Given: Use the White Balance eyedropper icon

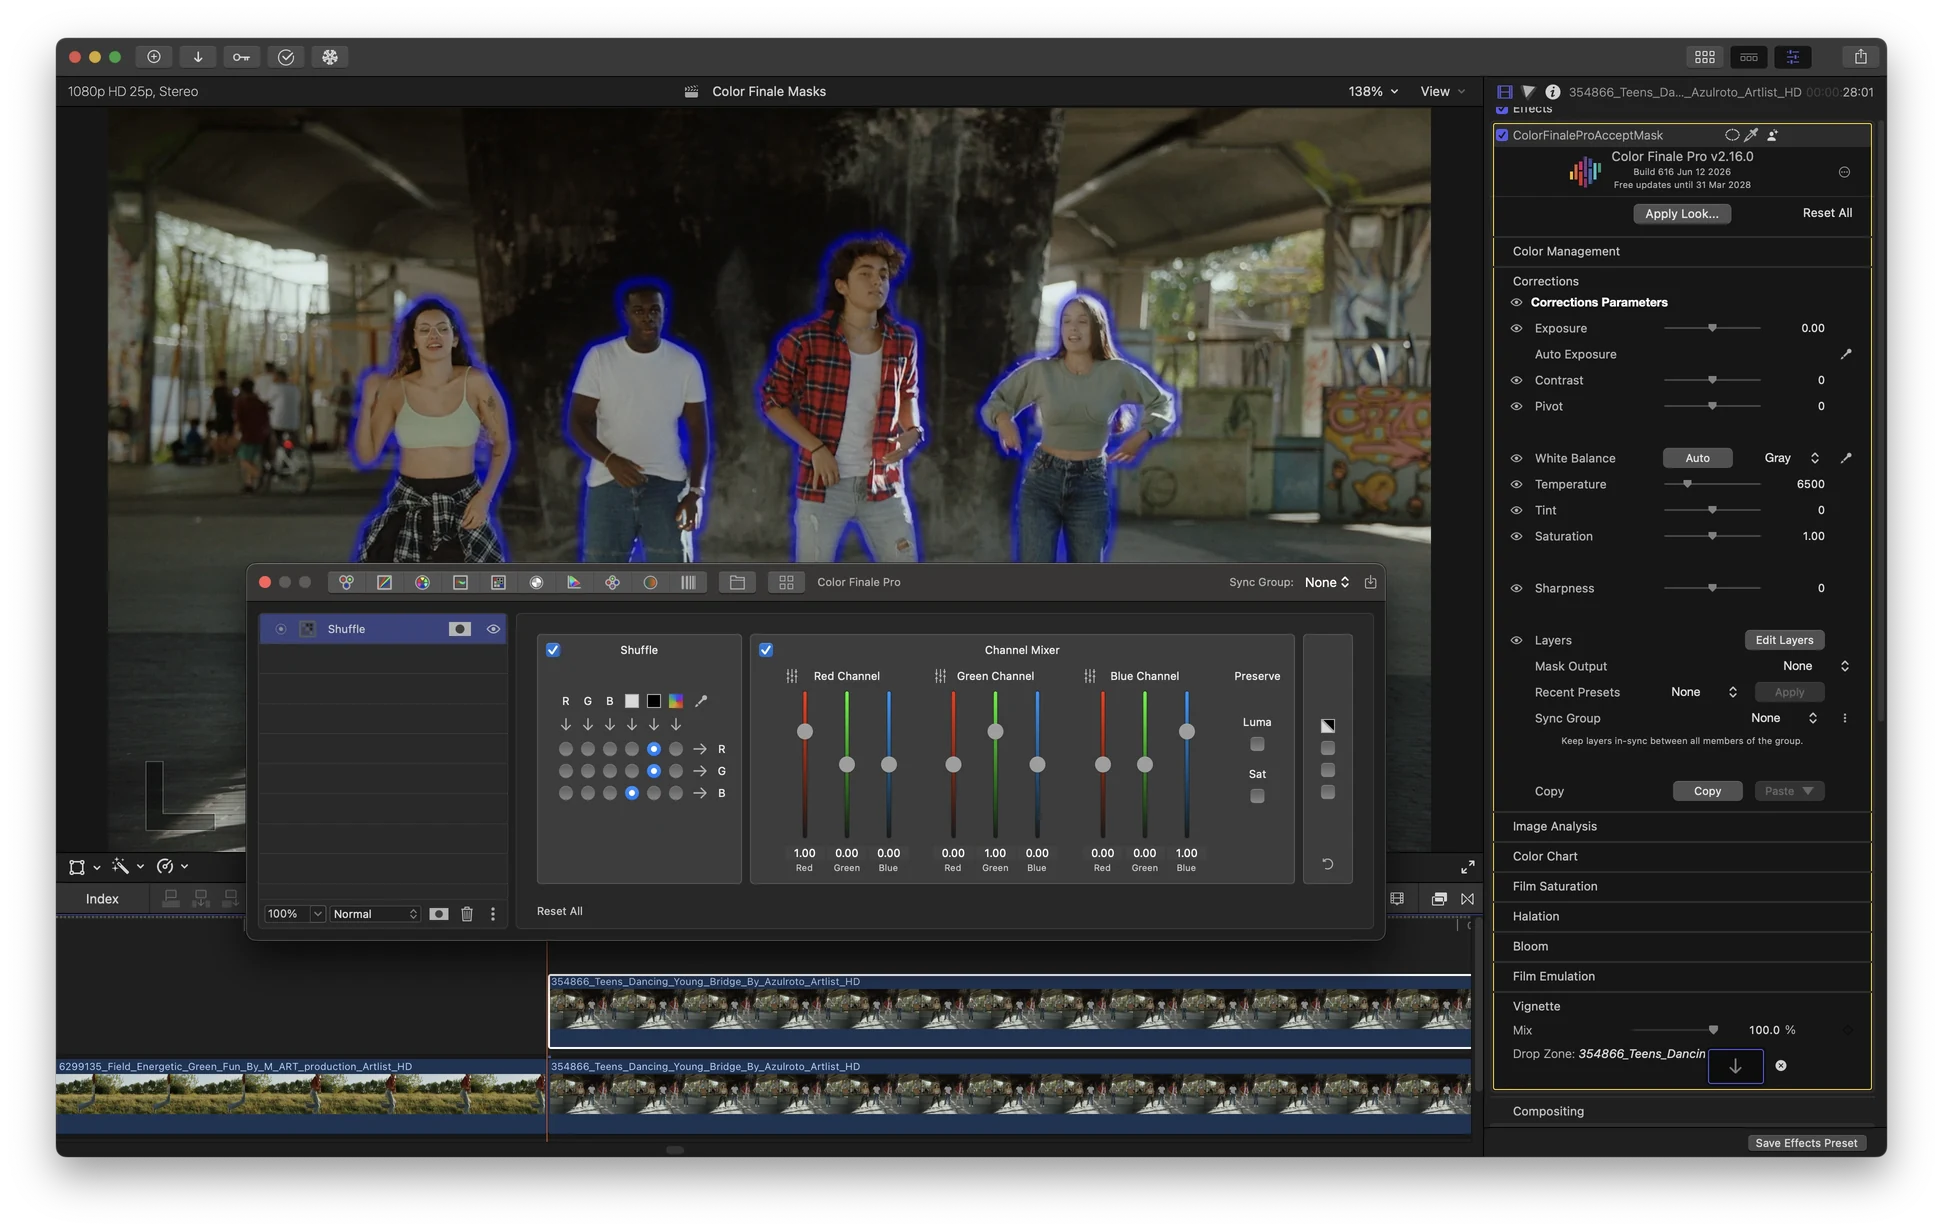Looking at the screenshot, I should point(1846,458).
